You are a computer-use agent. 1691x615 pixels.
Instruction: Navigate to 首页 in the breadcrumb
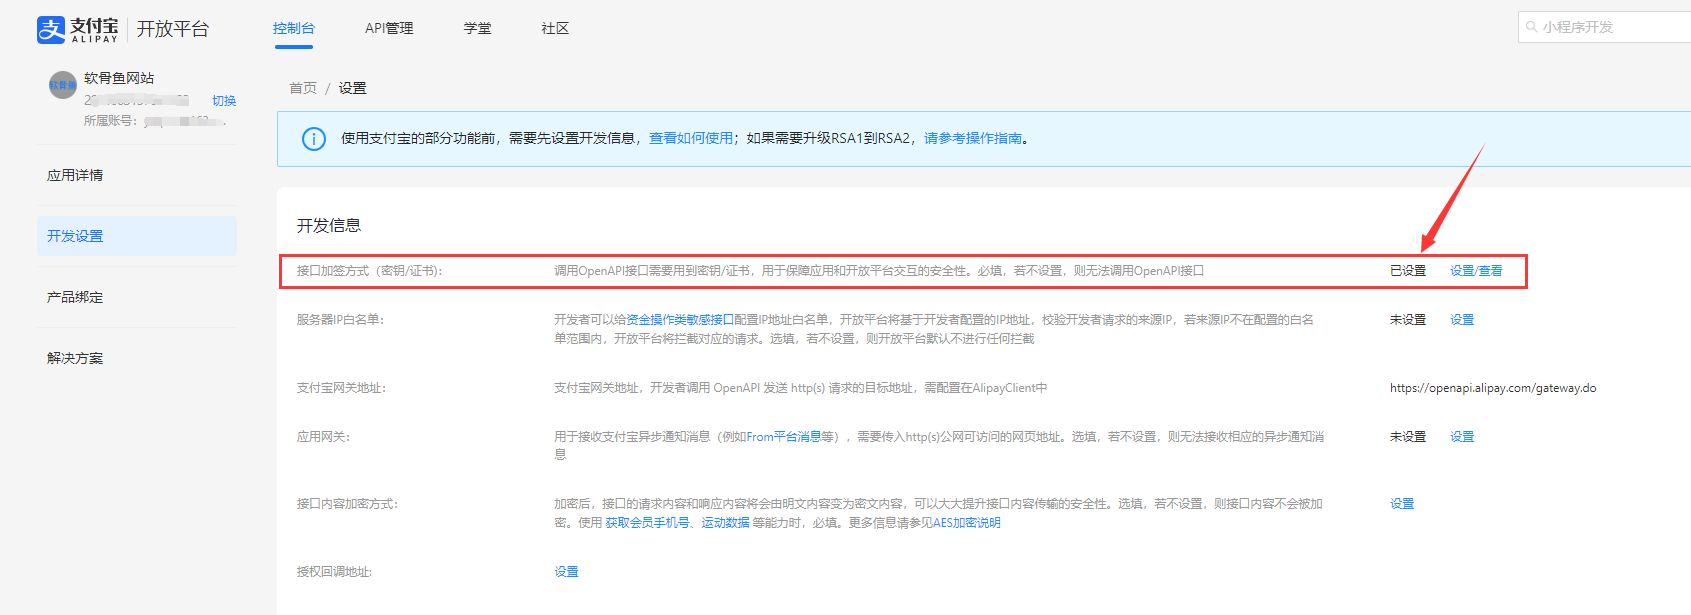303,88
